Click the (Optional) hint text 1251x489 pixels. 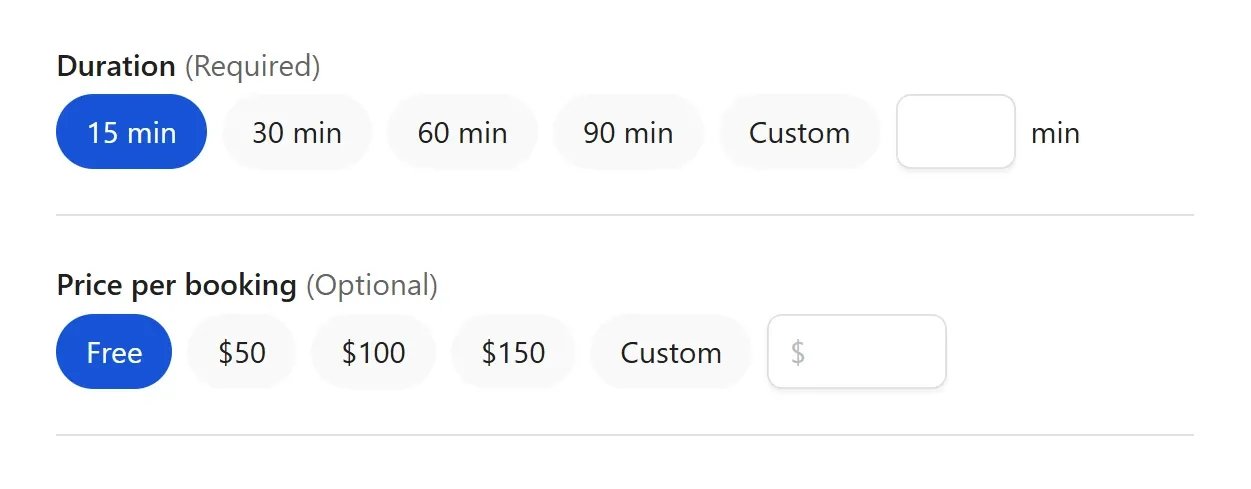pos(372,286)
